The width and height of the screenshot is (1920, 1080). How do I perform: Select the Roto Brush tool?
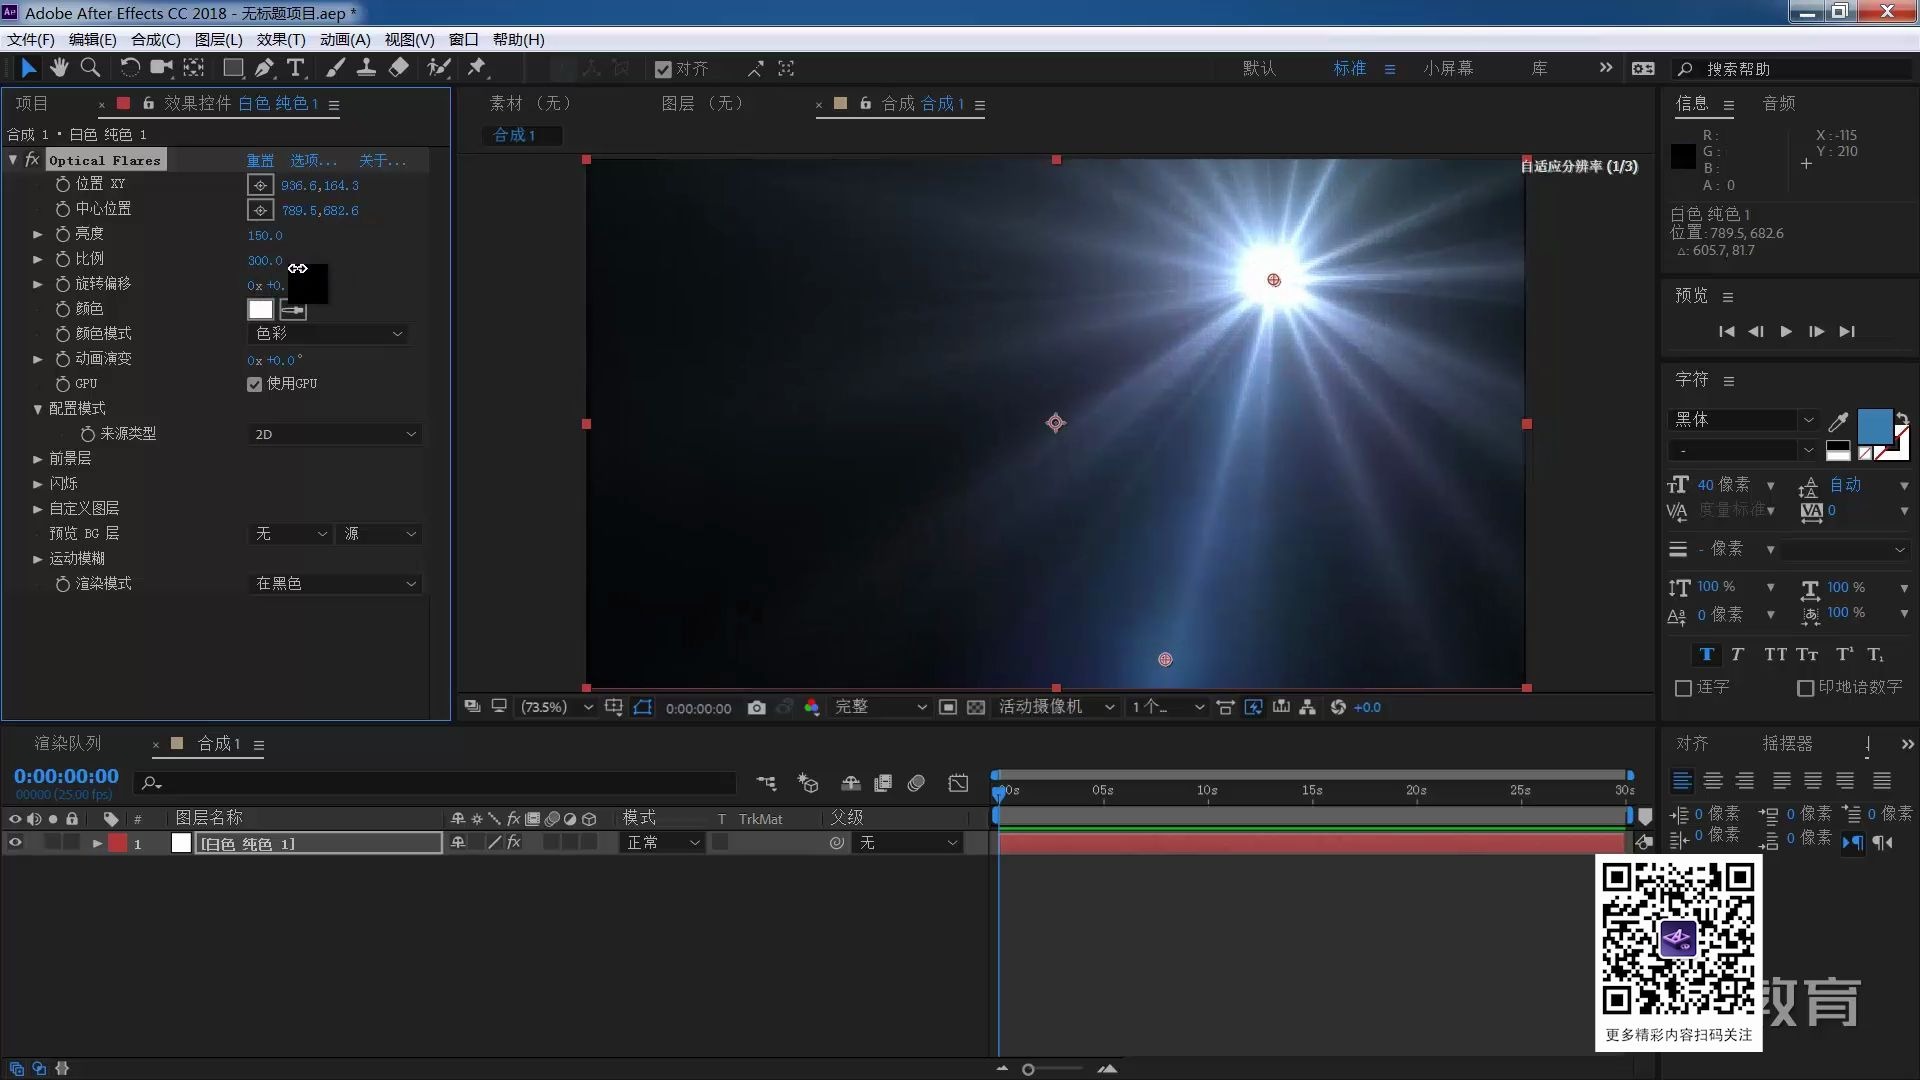pos(438,68)
